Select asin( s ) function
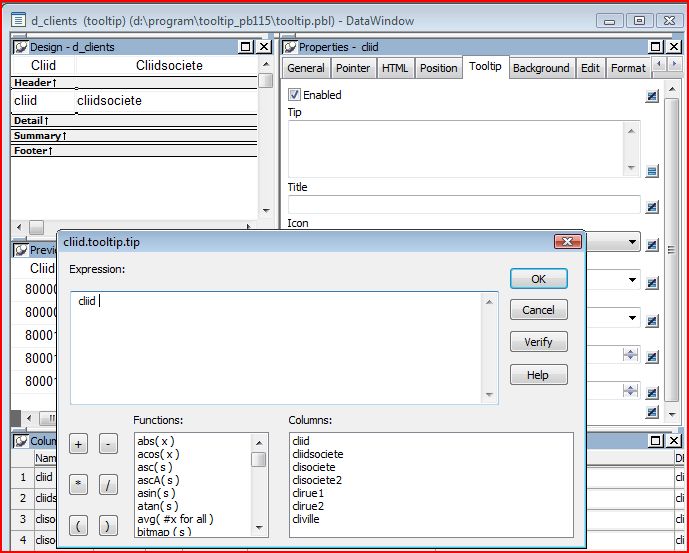The image size is (689, 553). 156,493
